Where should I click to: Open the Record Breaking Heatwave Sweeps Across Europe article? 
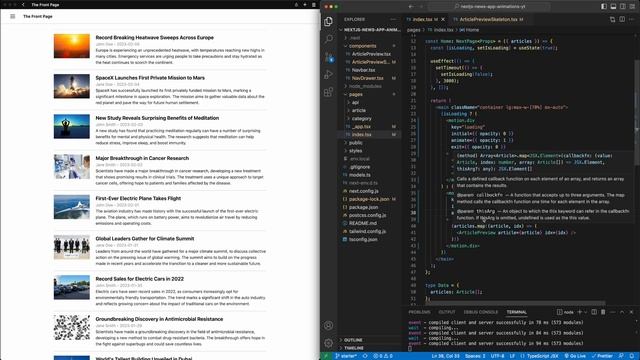pyautogui.click(x=155, y=38)
